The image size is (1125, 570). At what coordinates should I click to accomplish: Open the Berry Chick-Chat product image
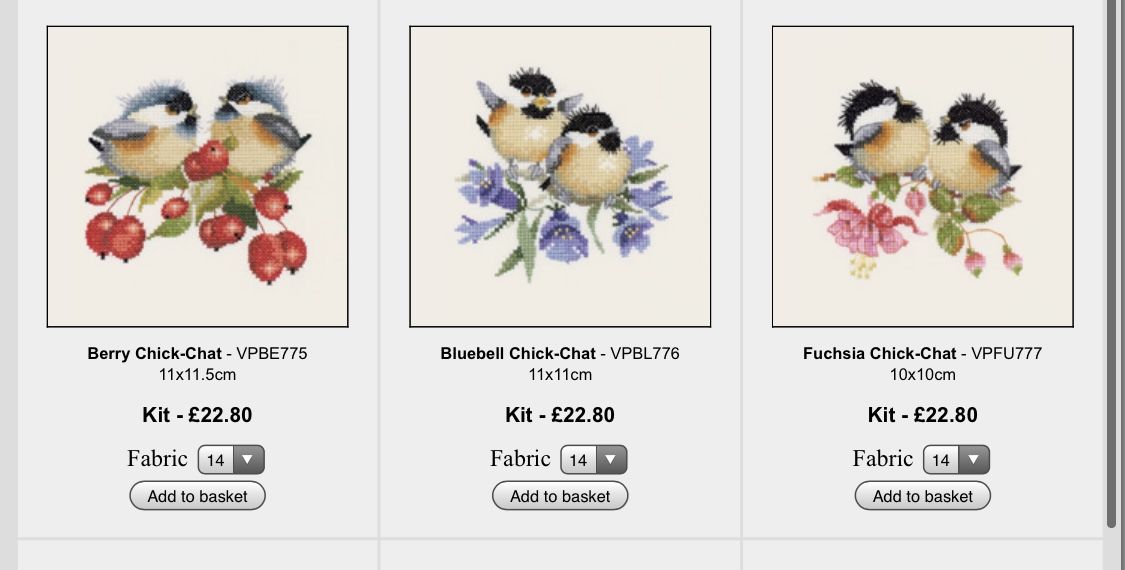click(197, 177)
